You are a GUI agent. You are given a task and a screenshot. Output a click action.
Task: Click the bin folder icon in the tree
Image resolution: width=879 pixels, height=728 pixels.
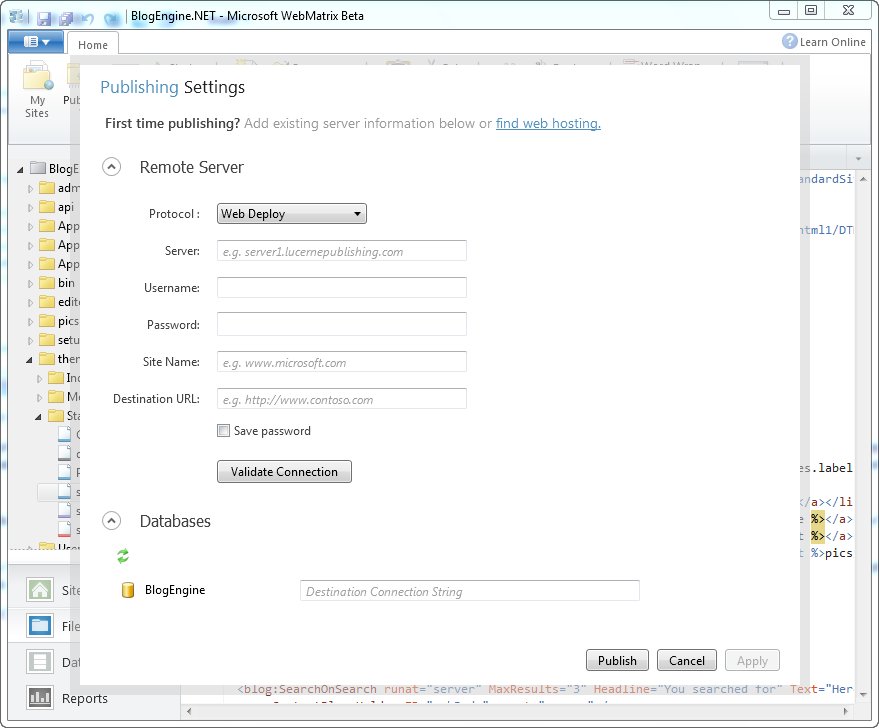47,282
